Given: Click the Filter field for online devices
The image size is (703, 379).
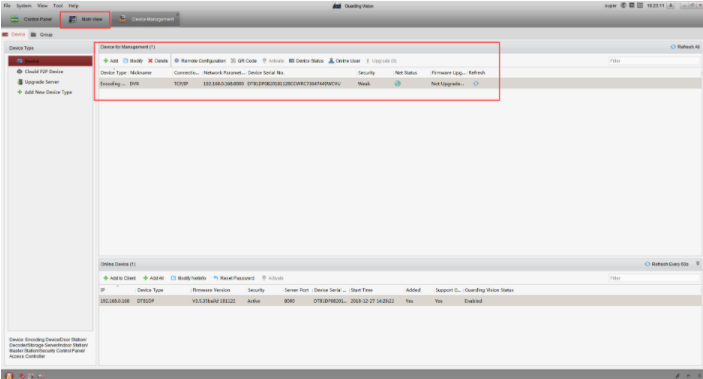Looking at the screenshot, I should pyautogui.click(x=654, y=278).
